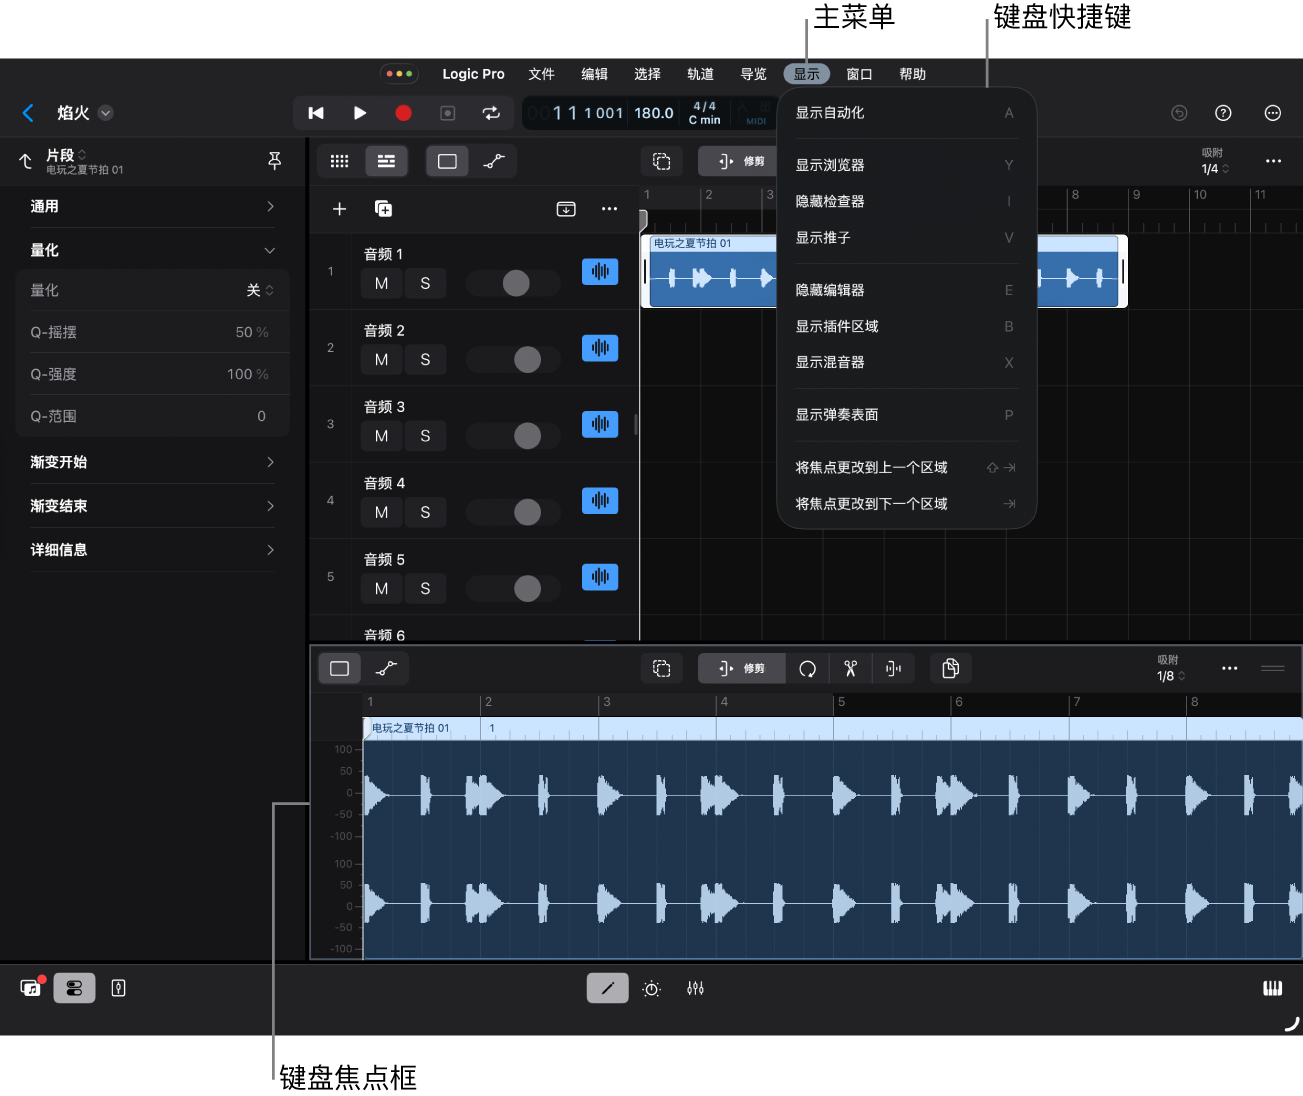This screenshot has width=1303, height=1096.
Task: Open the mixer faders icon at bottom
Action: tap(695, 989)
